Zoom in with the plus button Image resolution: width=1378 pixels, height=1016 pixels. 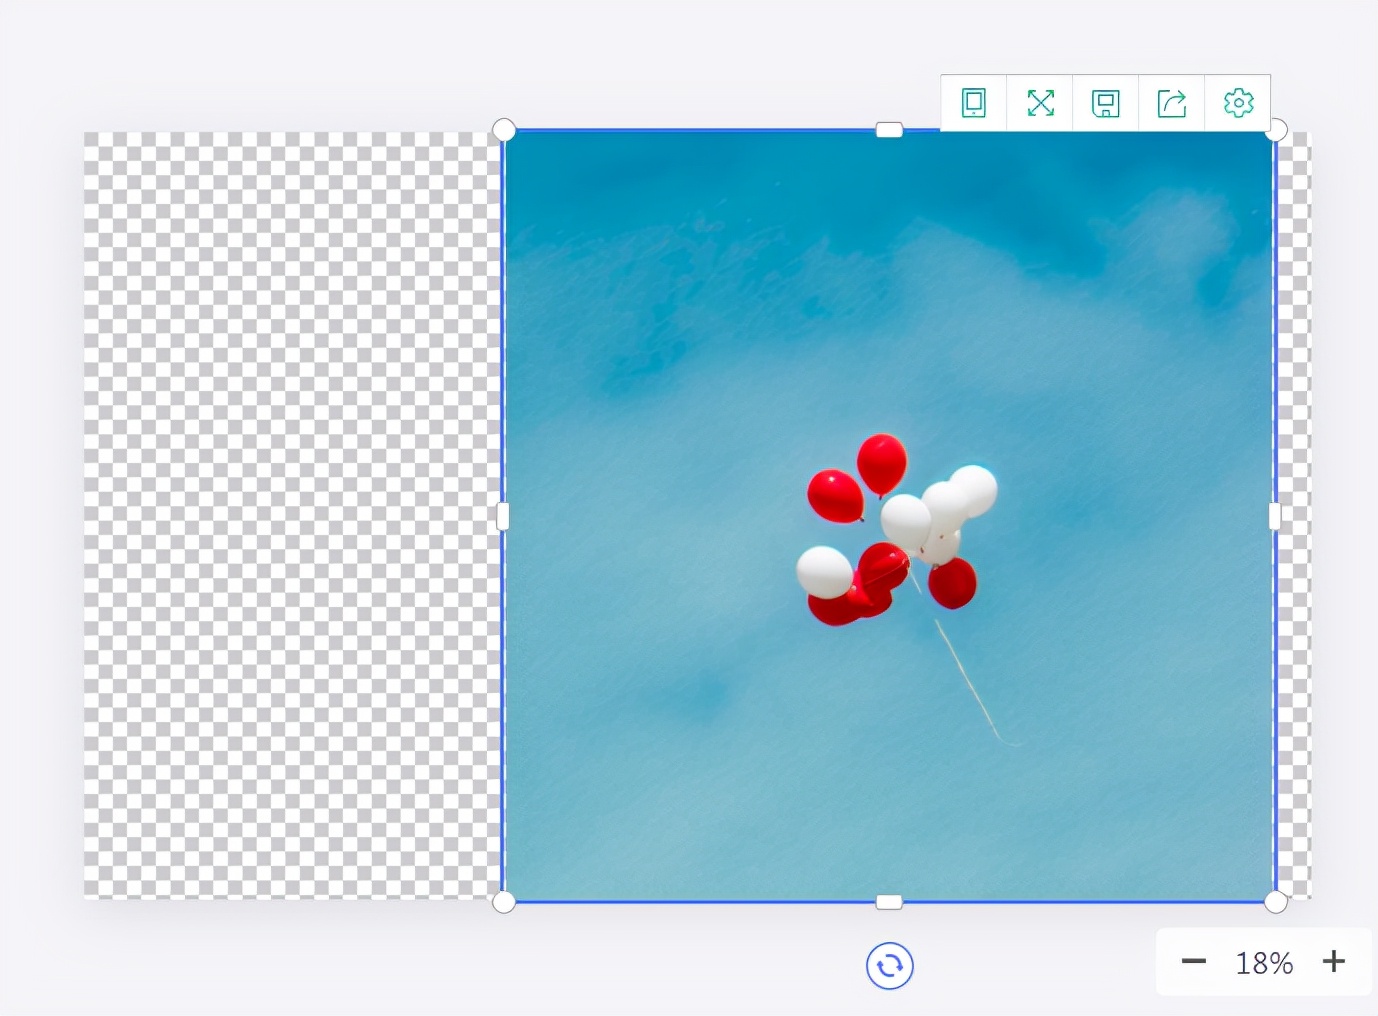pyautogui.click(x=1333, y=962)
